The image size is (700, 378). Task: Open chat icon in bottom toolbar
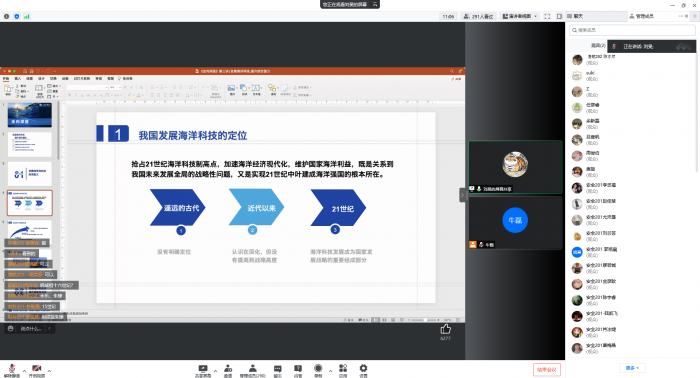[278, 369]
